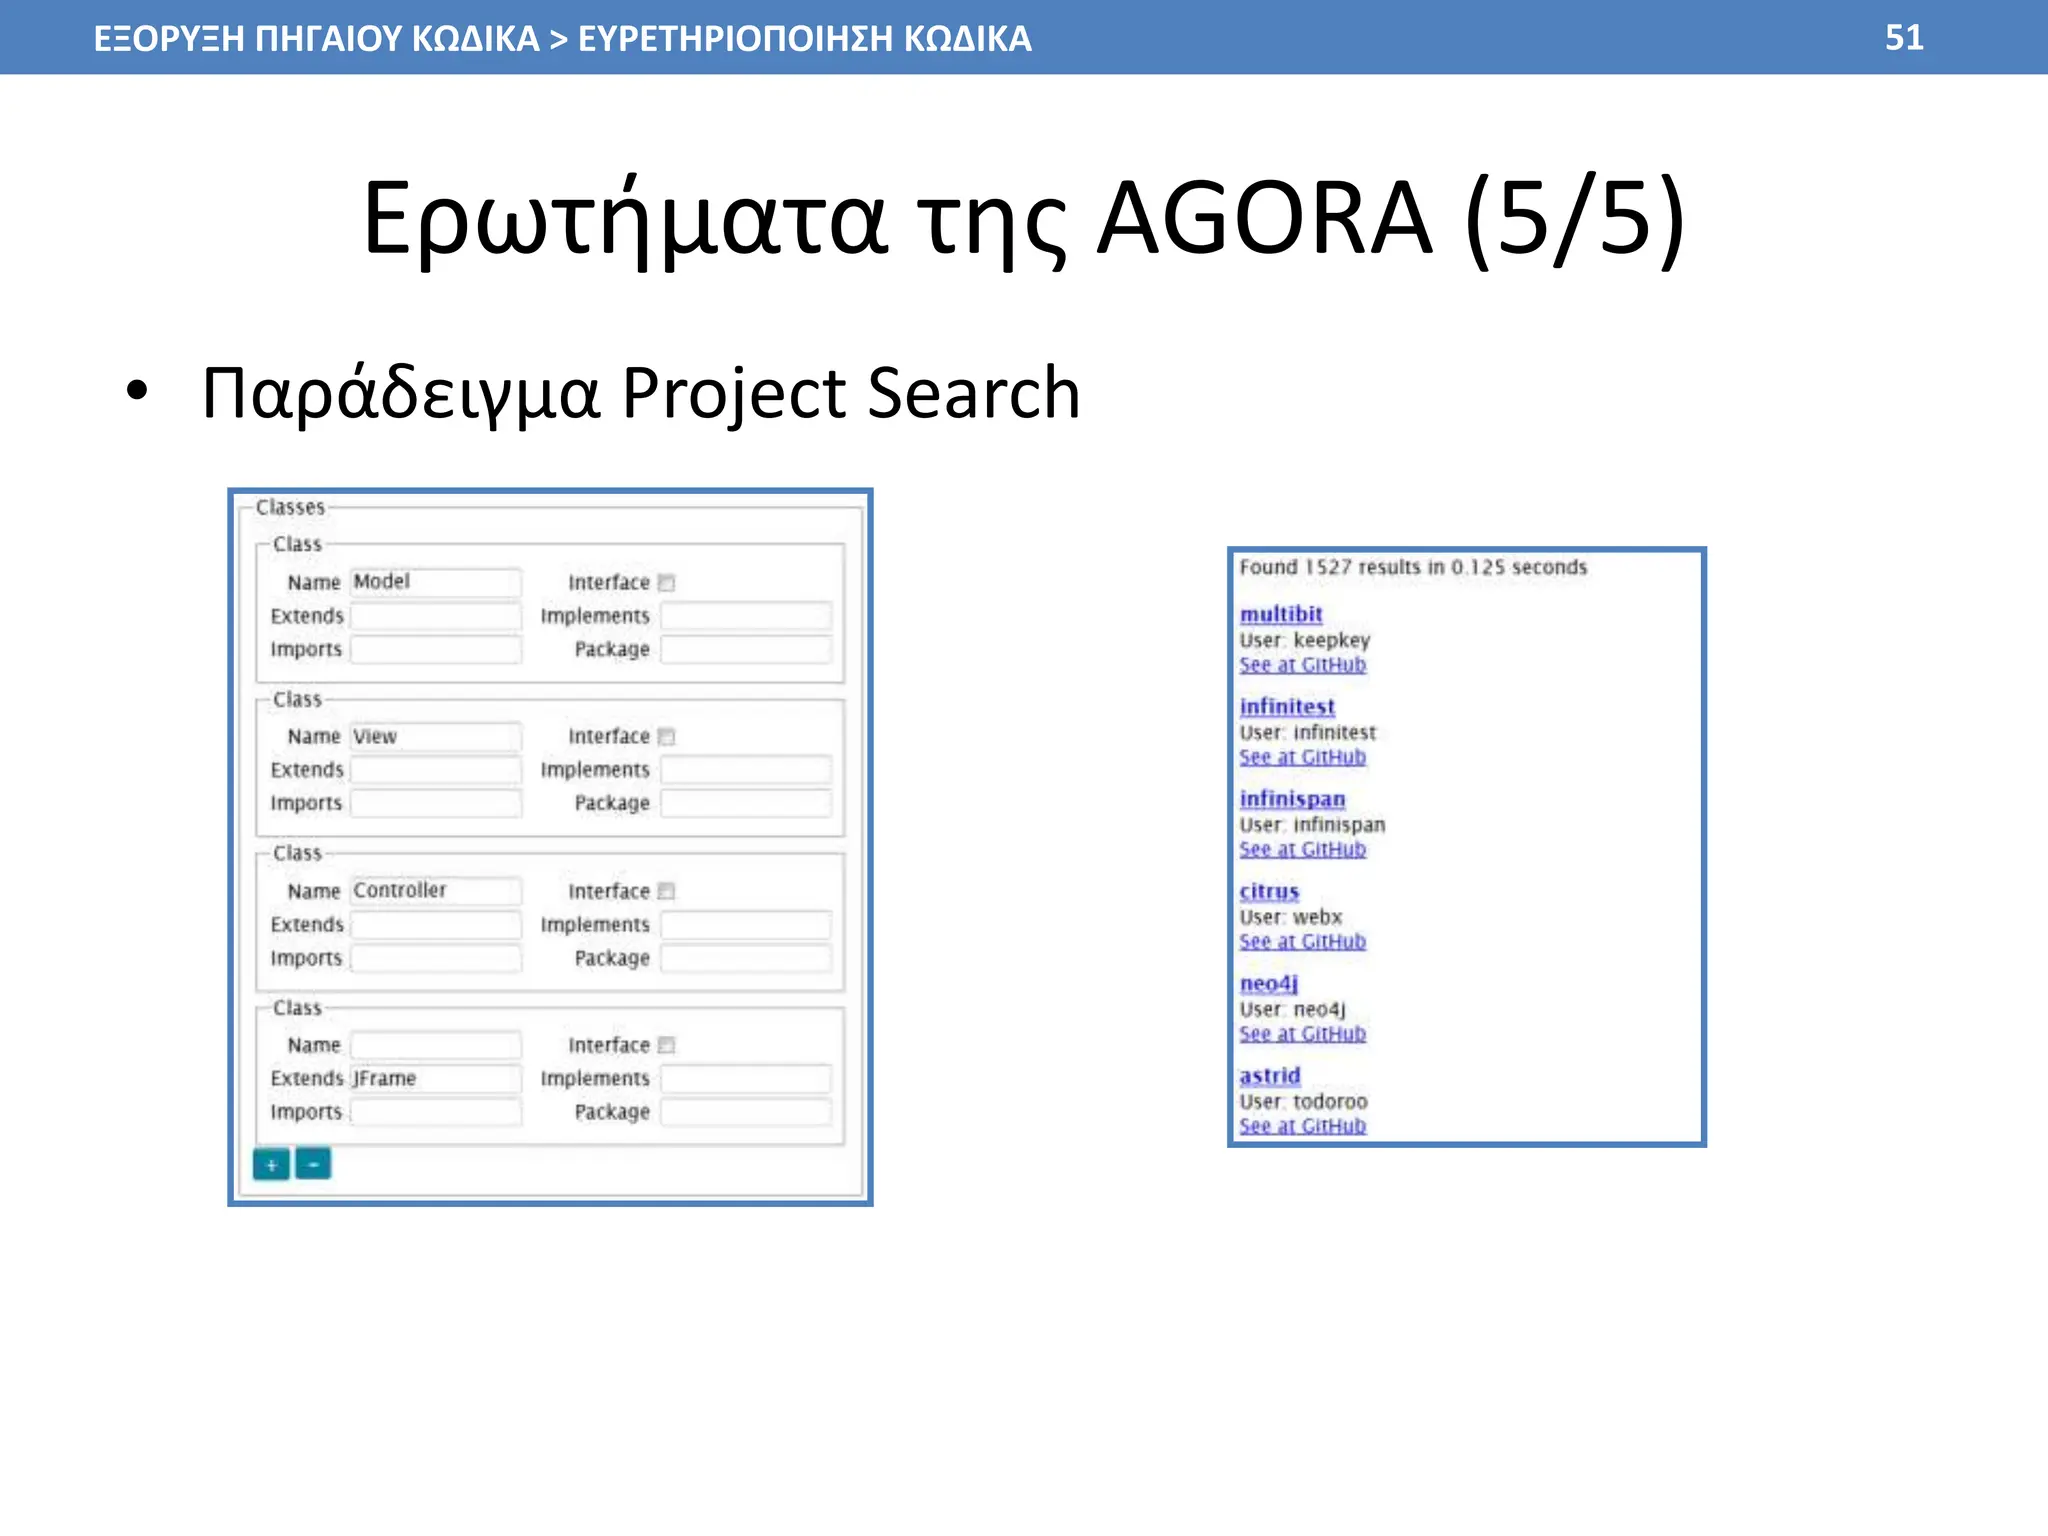Viewport: 2048px width, 1536px height.
Task: Click the empty Name field in fourth class
Action: click(435, 1045)
